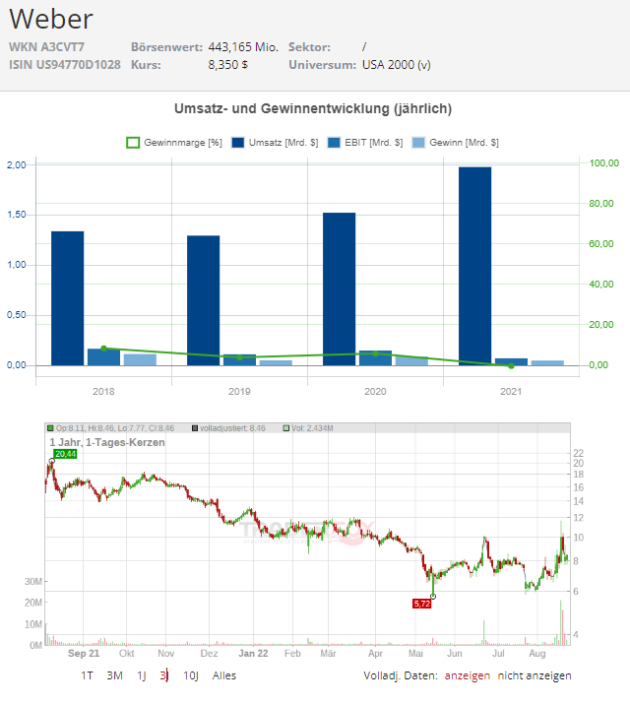The width and height of the screenshot is (630, 704).
Task: Click the 2021 Gewinnmarge data point
Action: tap(511, 366)
